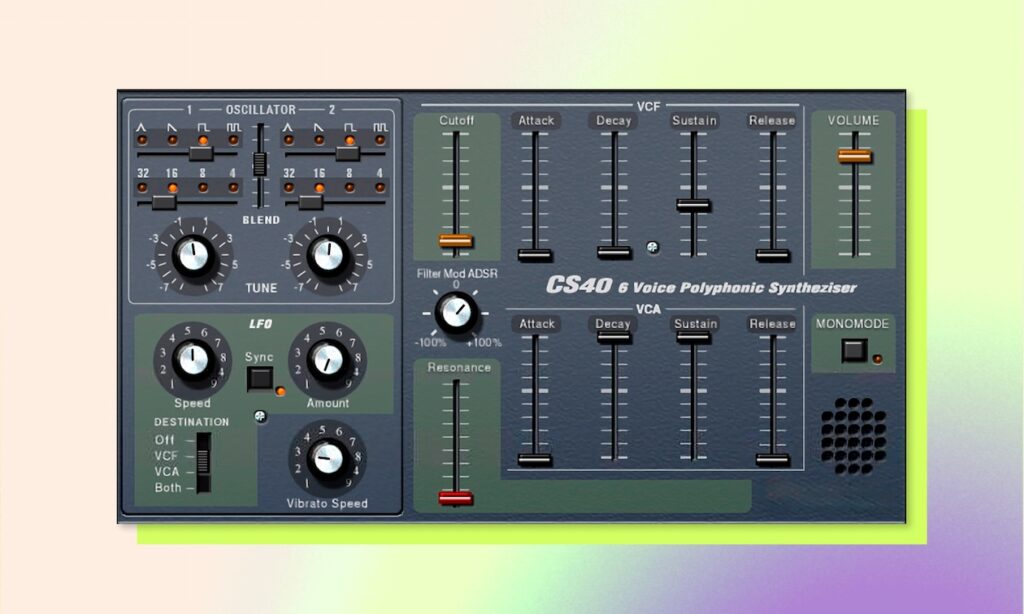The height and width of the screenshot is (614, 1024).
Task: Toggle the LFO Sync button
Action: coord(260,379)
